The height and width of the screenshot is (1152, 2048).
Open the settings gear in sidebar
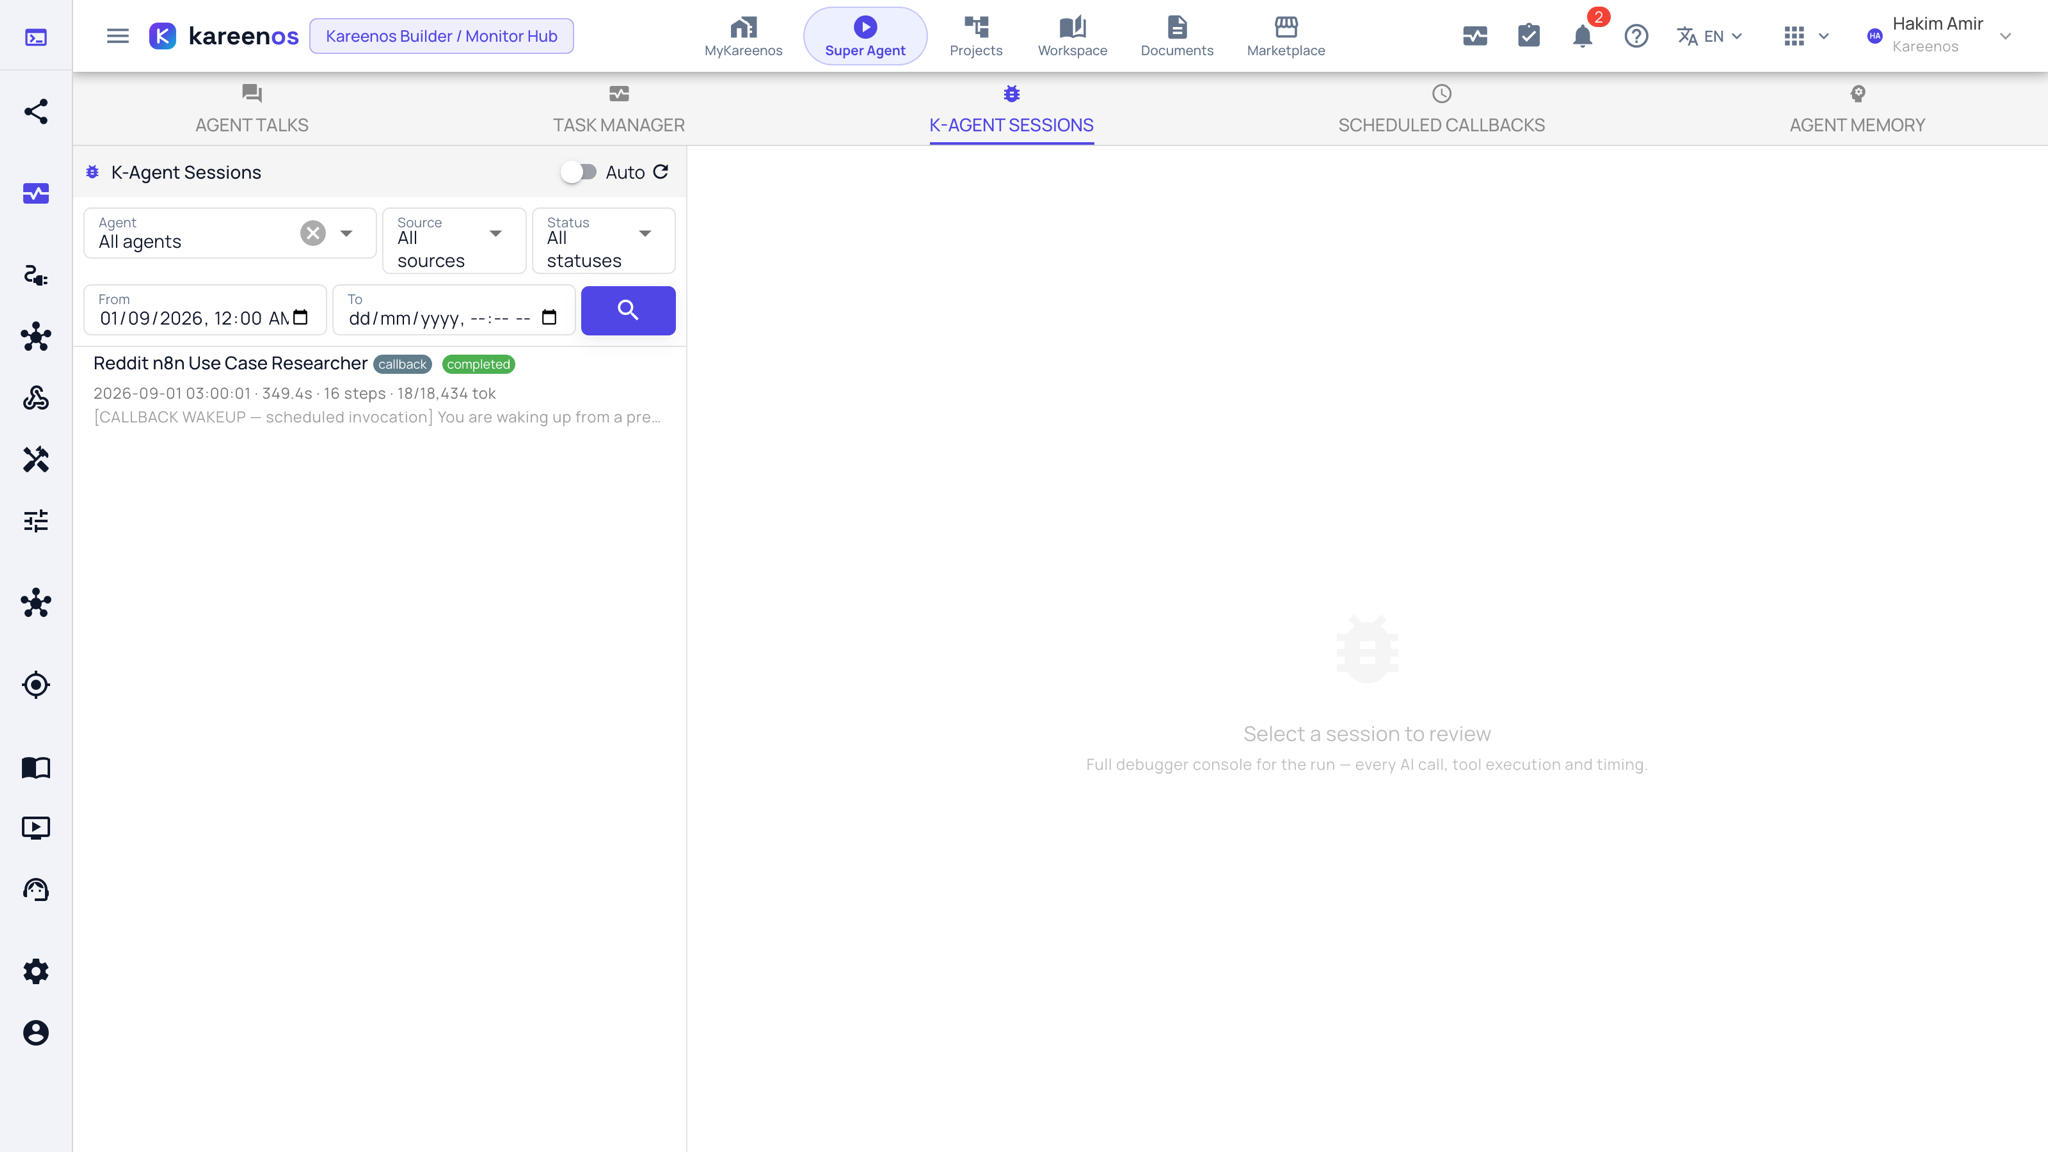click(36, 971)
